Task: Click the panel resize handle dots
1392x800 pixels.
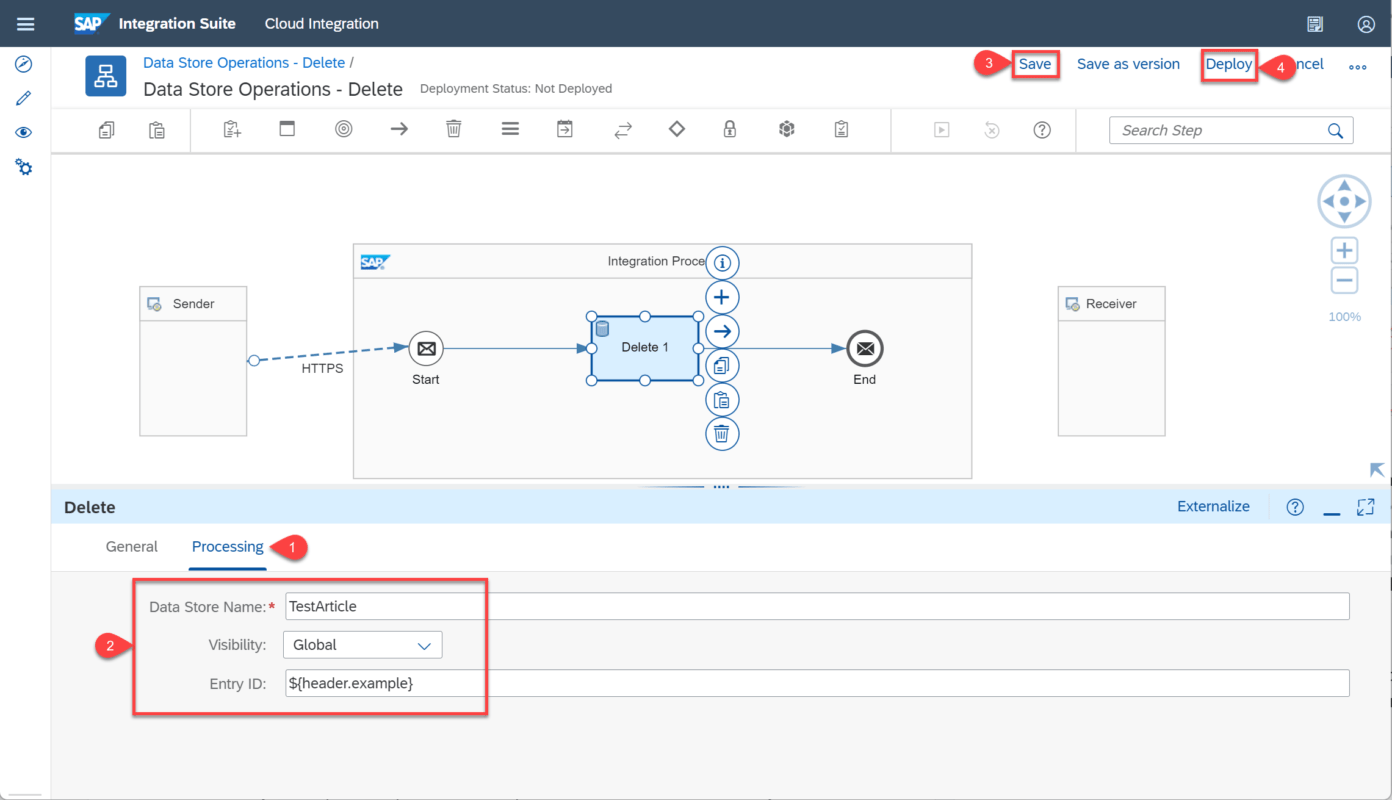Action: pos(721,487)
